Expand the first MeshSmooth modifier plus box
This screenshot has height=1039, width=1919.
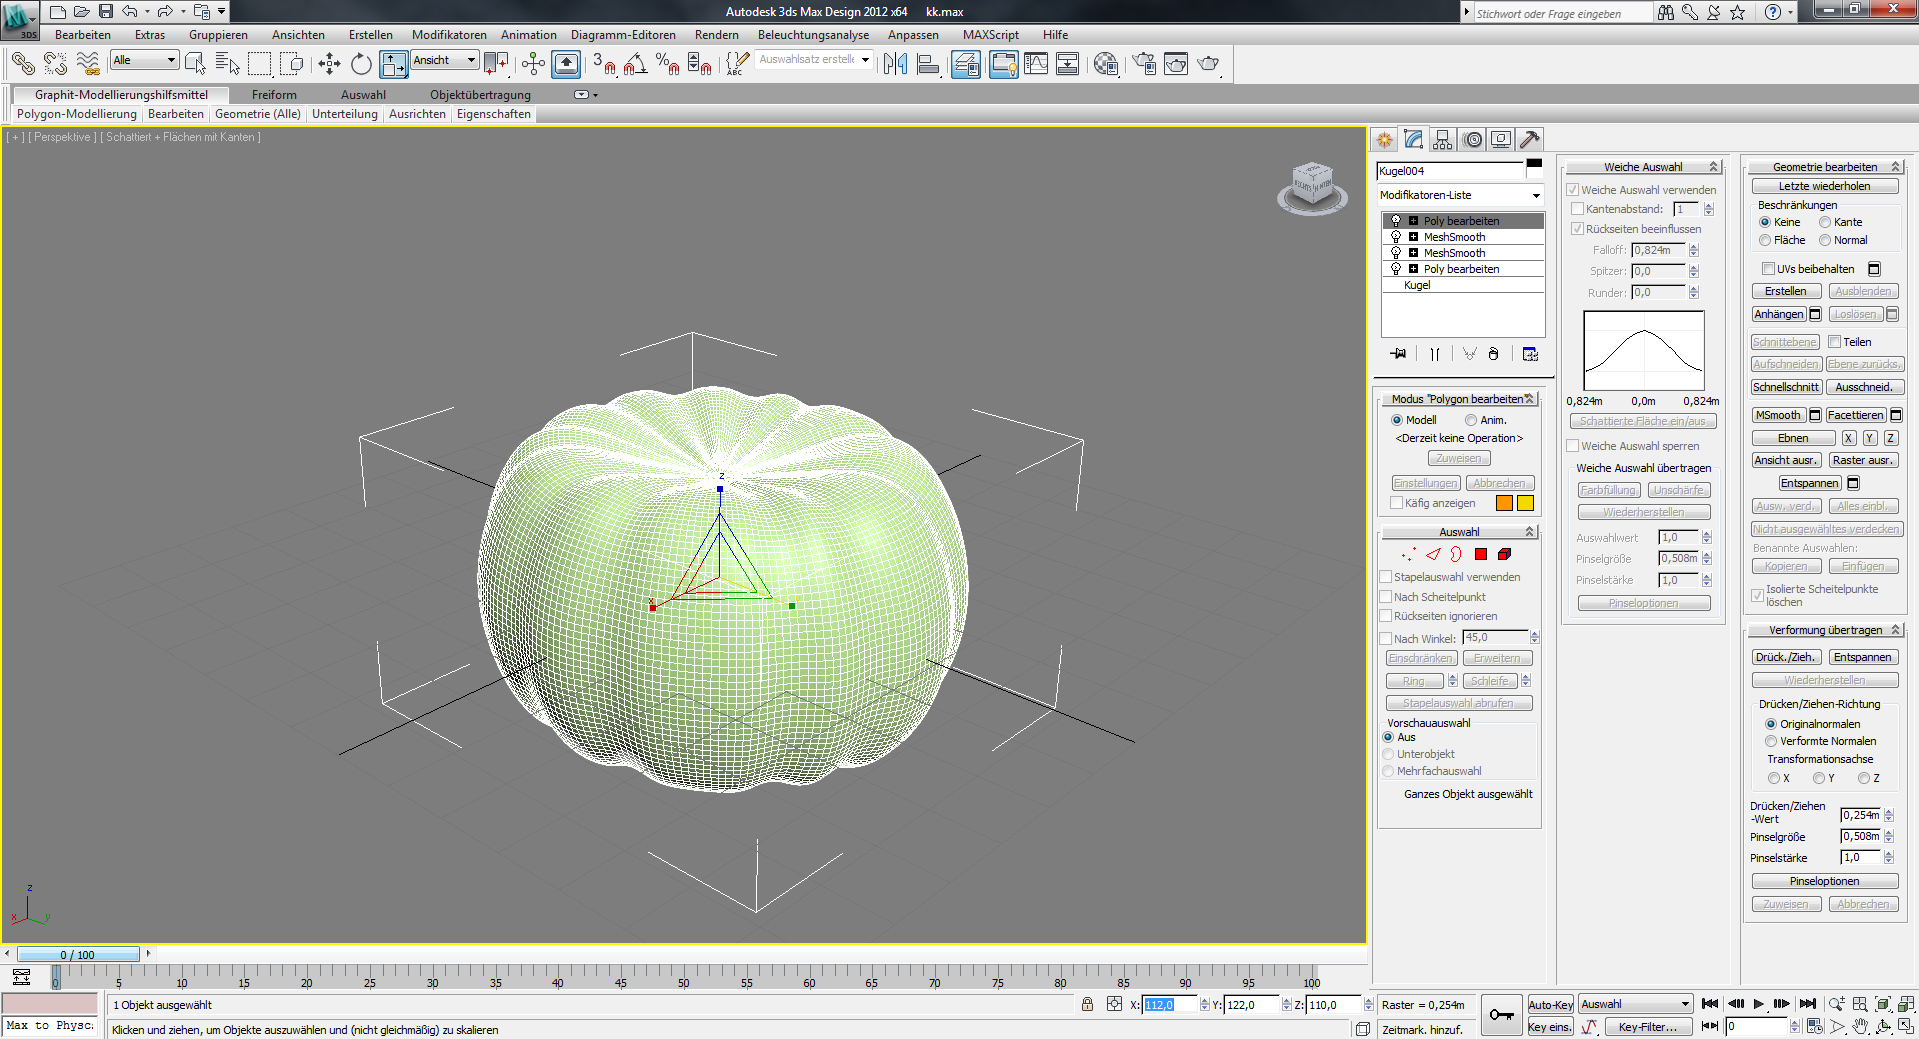1414,237
